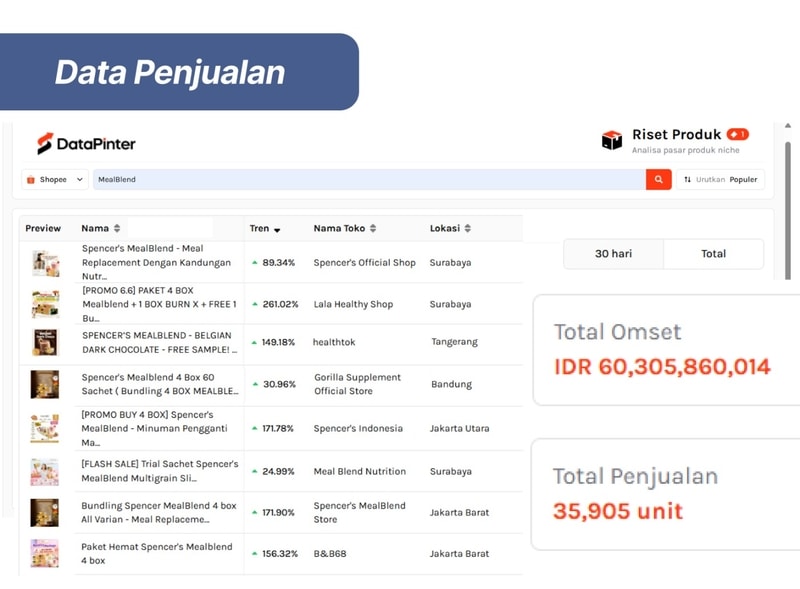Image resolution: width=800 pixels, height=589 pixels.
Task: Open the Belgian Dark Chocolate product thumbnail
Action: 45,342
